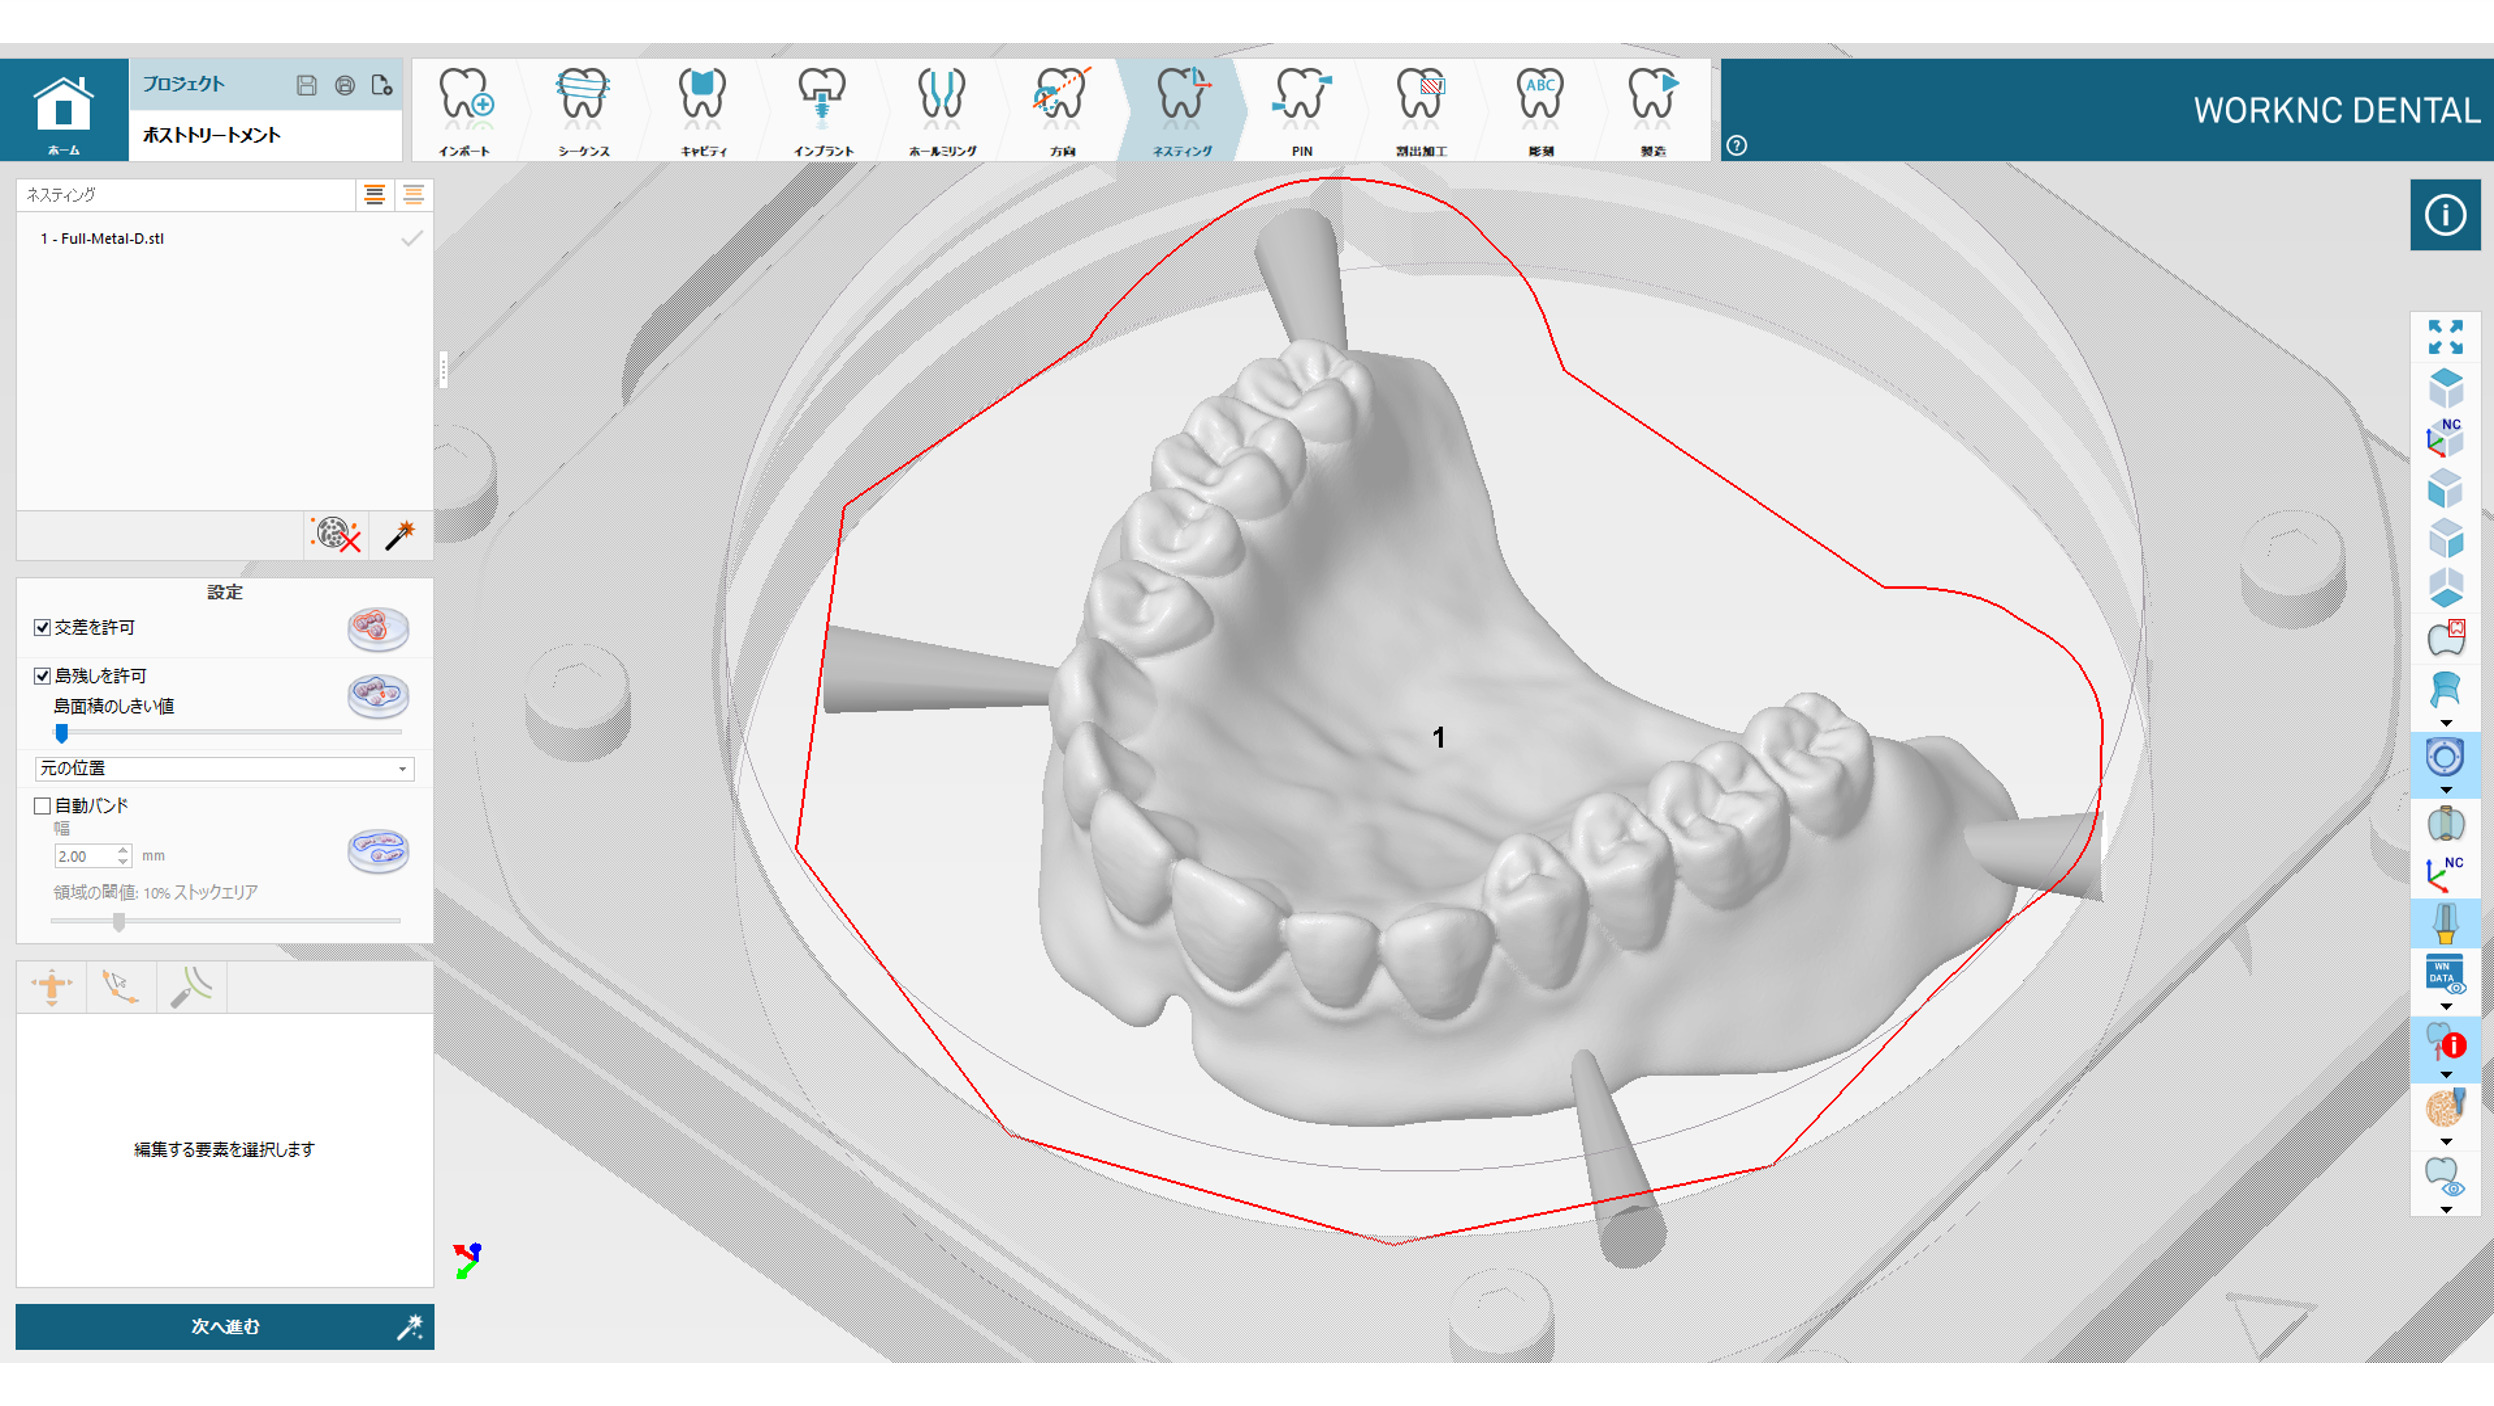Open the 製造 (Manufacturing) step
The height and width of the screenshot is (1406, 2494).
tap(1652, 111)
